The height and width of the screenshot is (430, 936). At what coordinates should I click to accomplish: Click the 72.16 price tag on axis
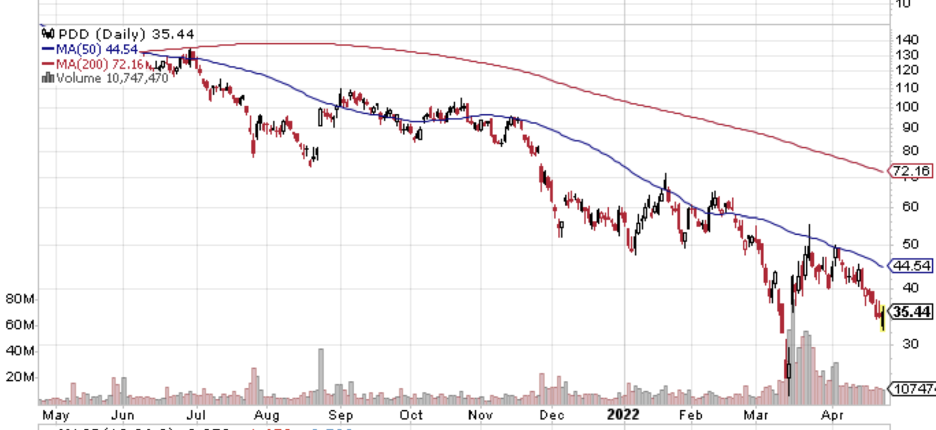pos(913,171)
